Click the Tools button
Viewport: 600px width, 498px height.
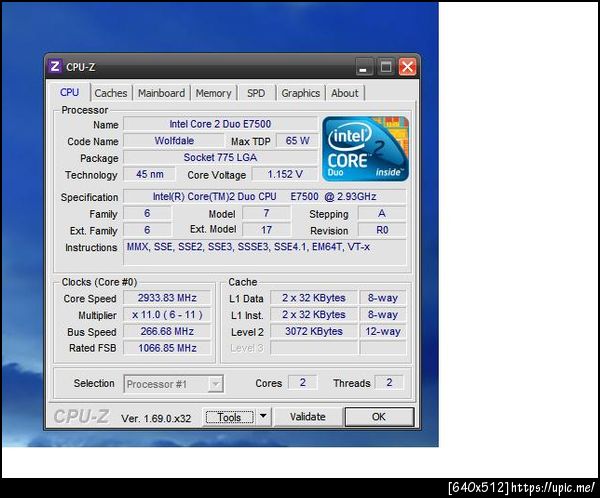229,417
